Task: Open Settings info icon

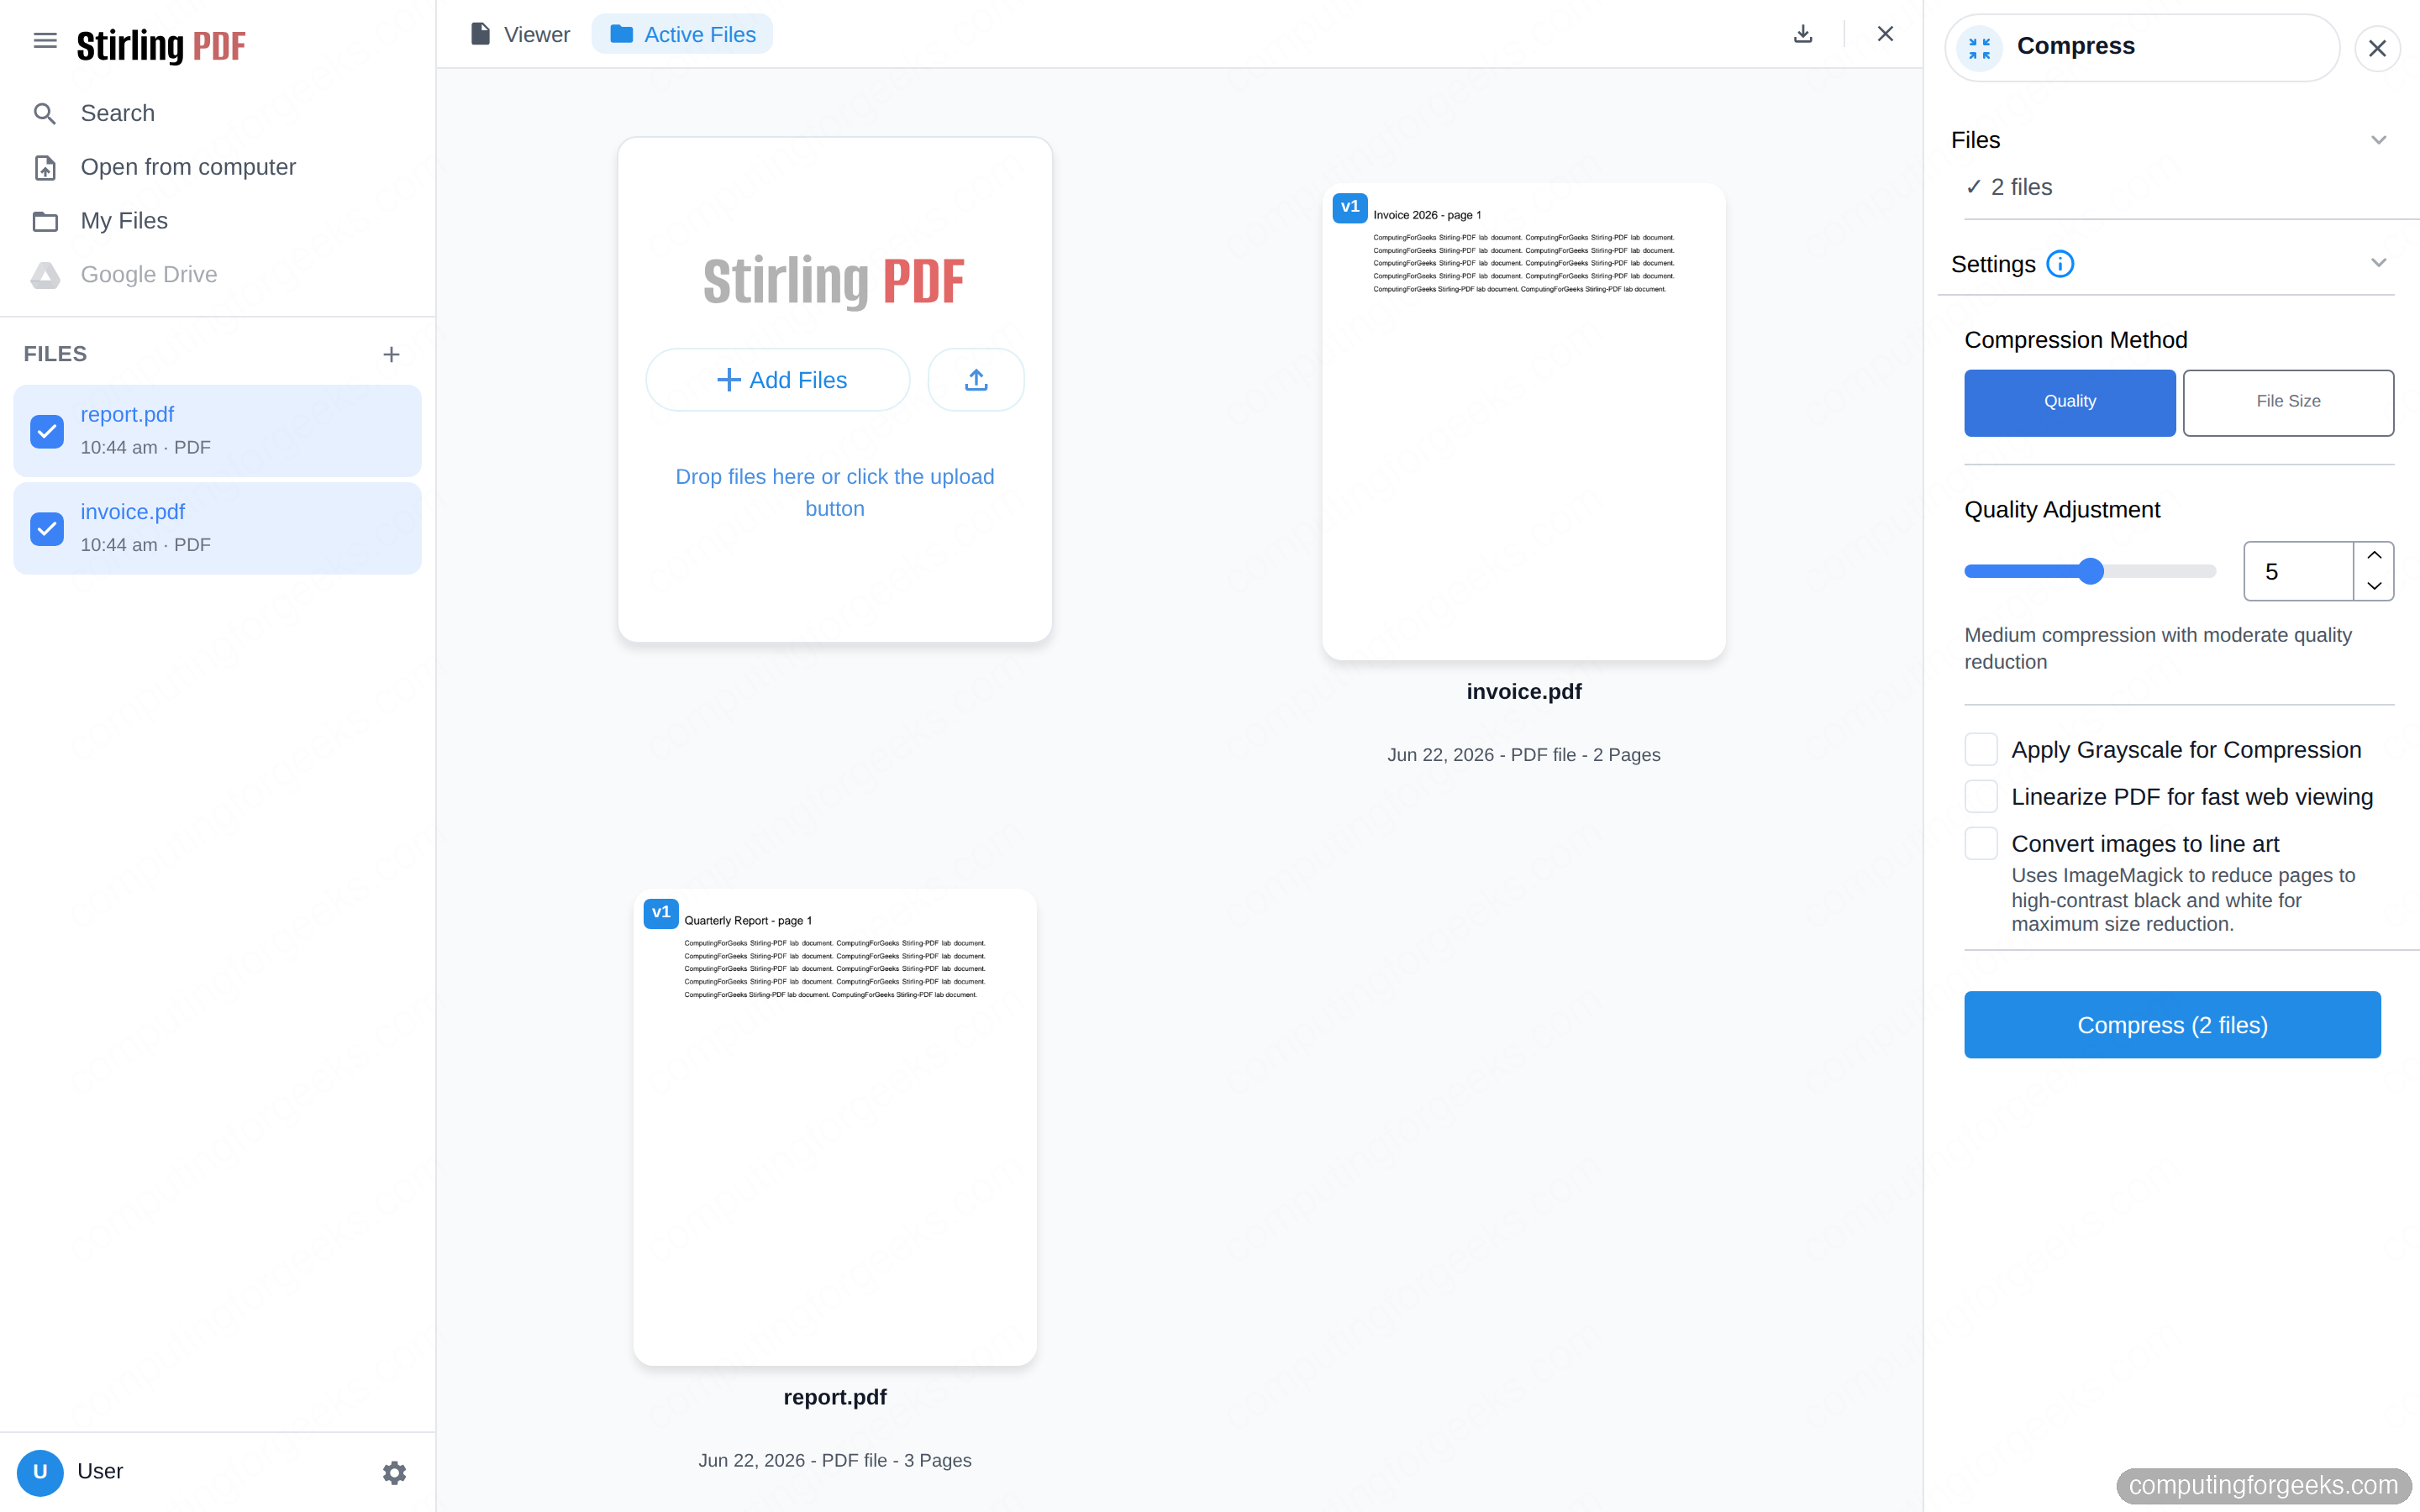Action: (x=2060, y=264)
